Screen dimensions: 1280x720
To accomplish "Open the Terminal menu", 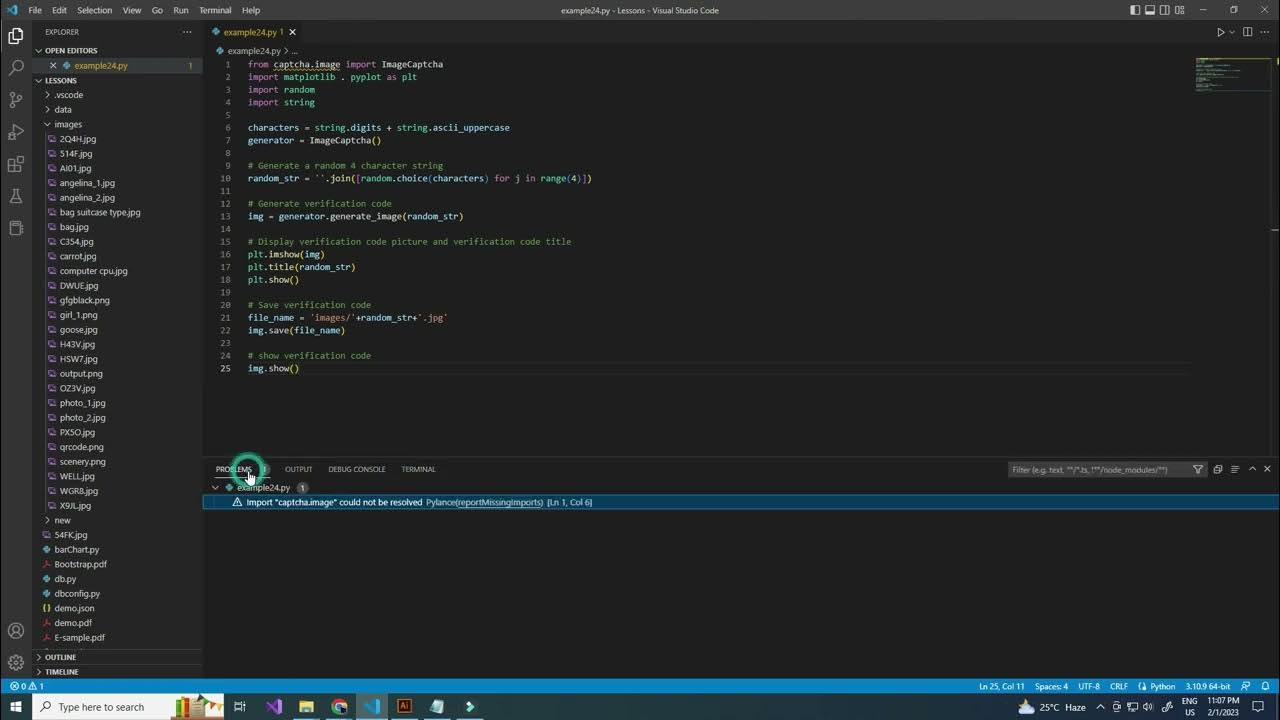I will [215, 10].
